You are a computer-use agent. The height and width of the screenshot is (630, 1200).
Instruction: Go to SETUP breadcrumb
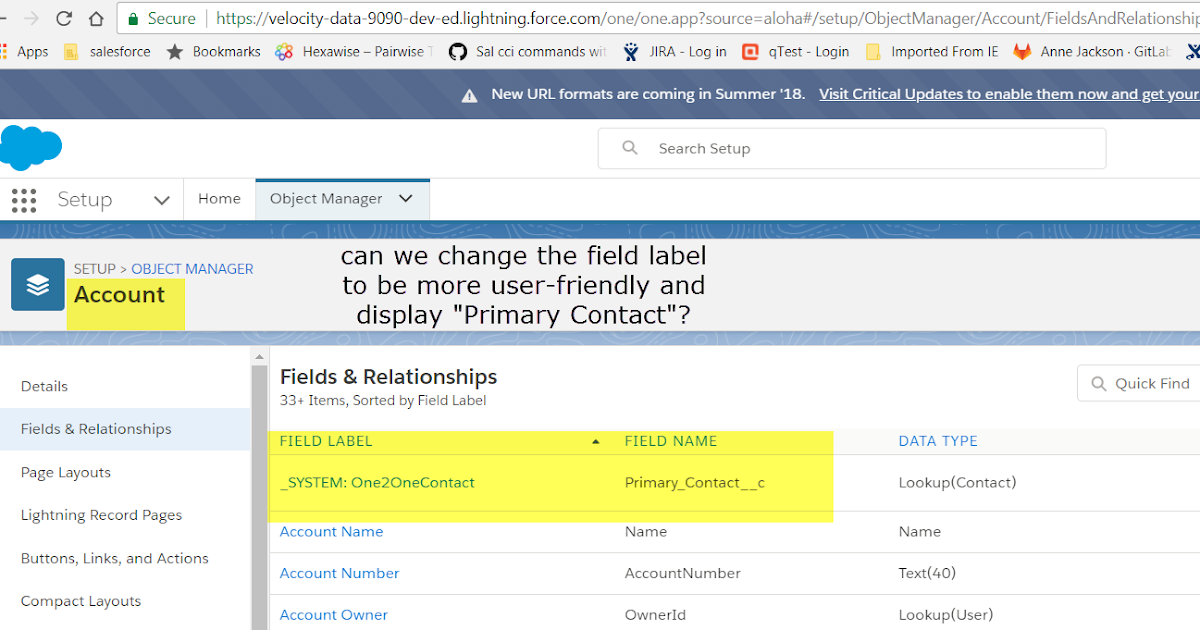95,269
